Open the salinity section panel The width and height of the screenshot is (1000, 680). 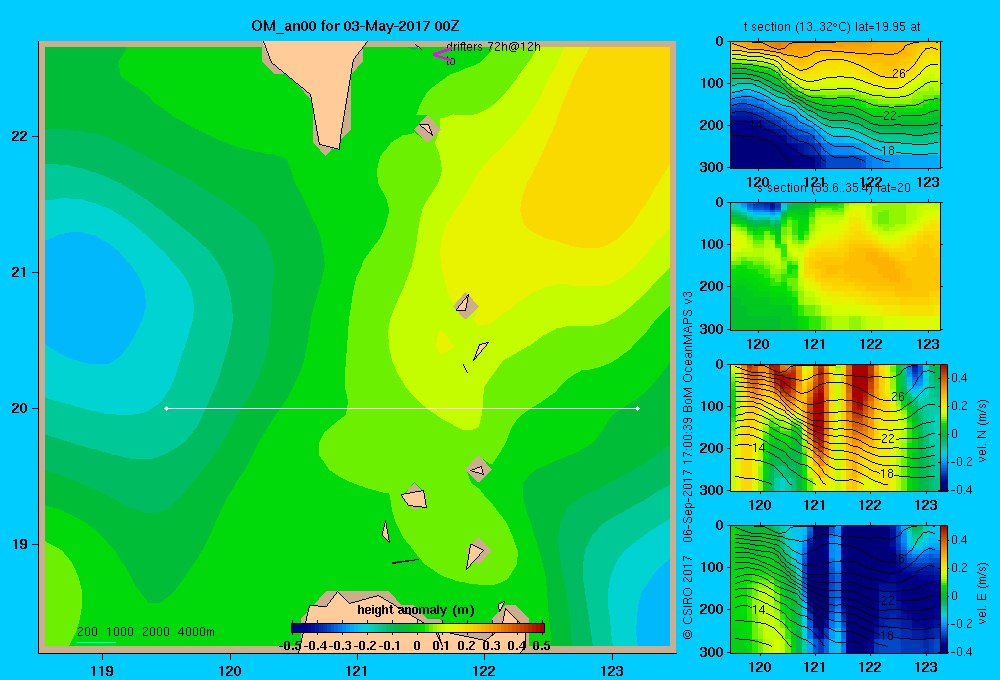(835, 266)
